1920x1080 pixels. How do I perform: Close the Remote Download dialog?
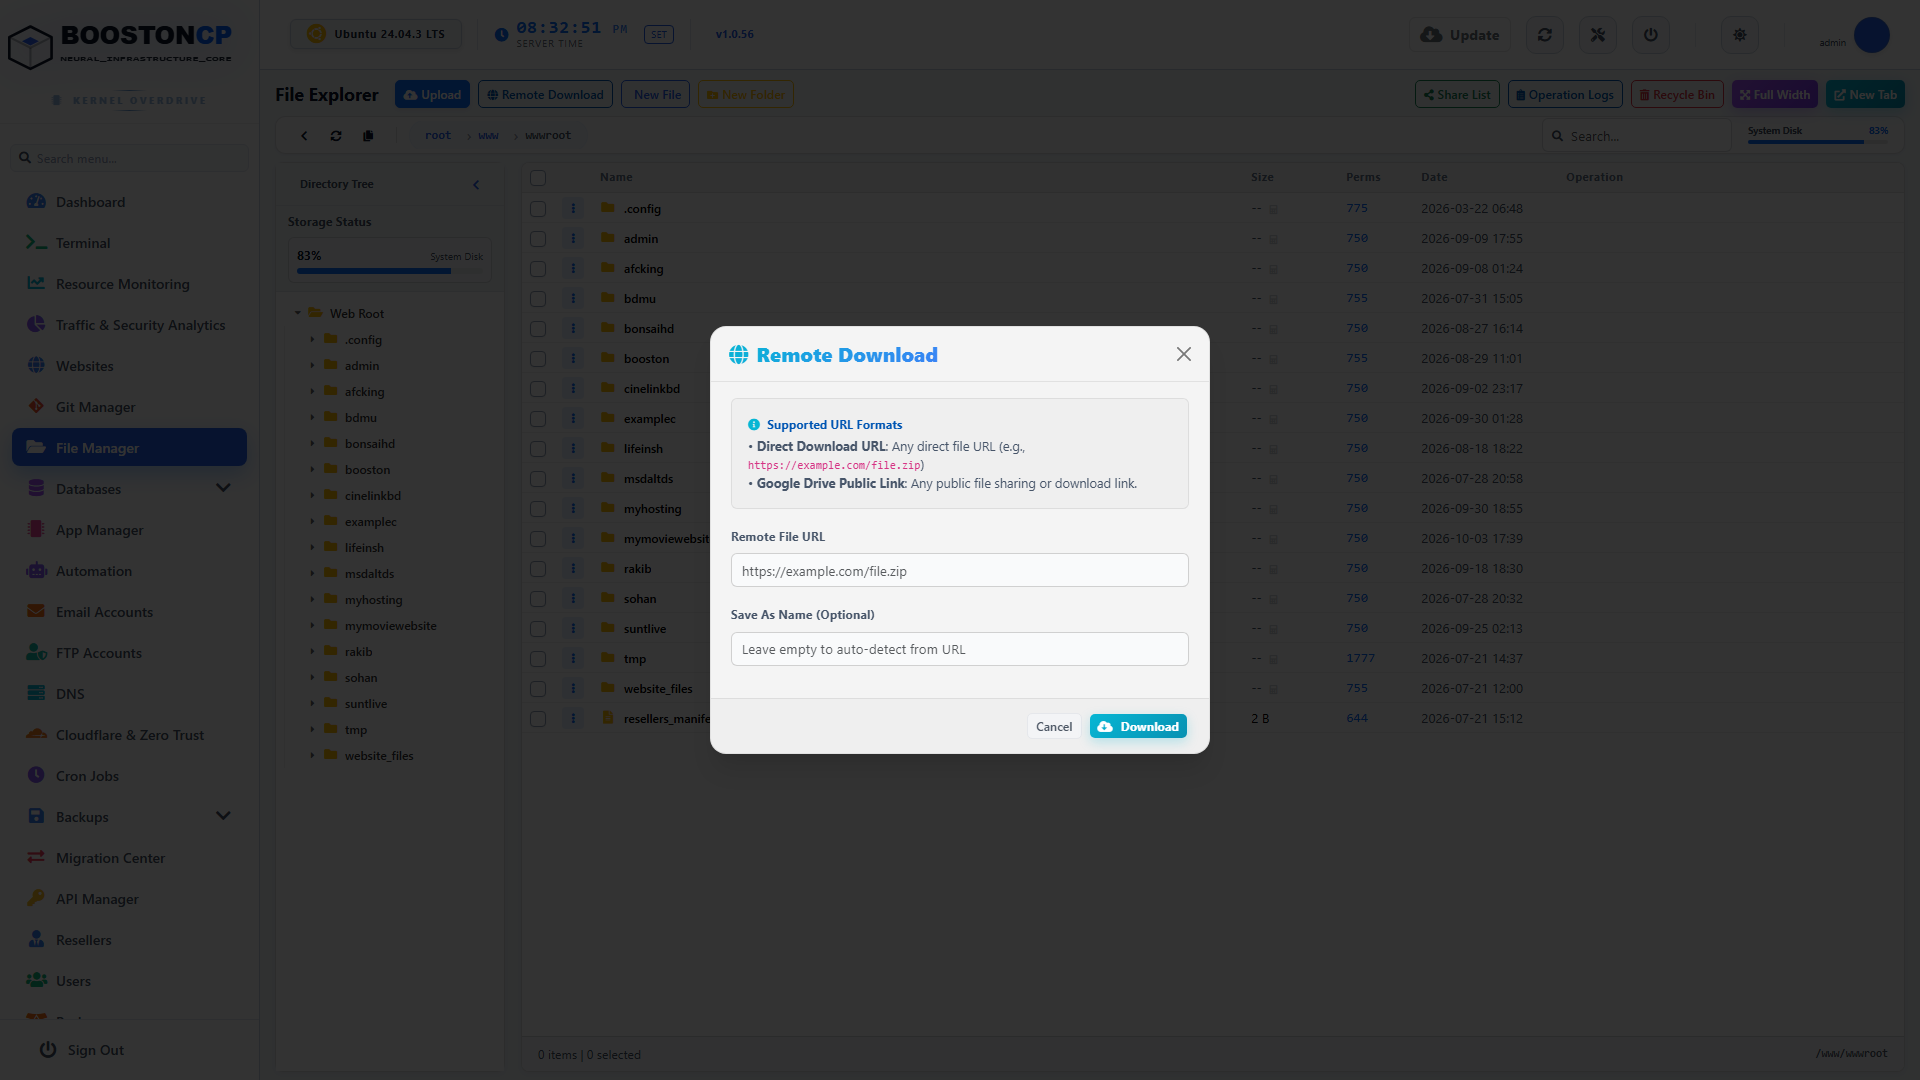(x=1184, y=354)
